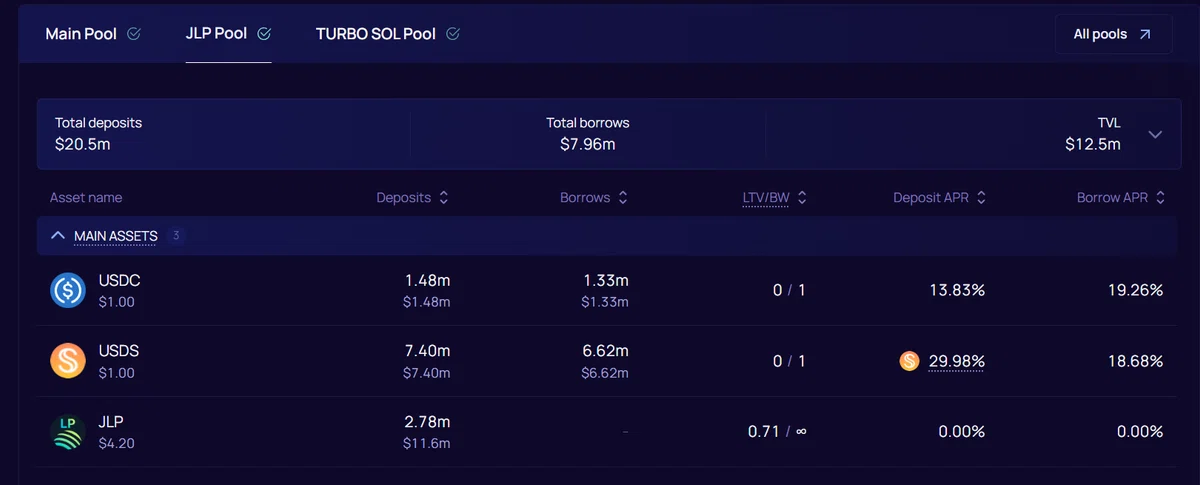
Task: Sort by Deposits column
Action: pyautogui.click(x=413, y=198)
